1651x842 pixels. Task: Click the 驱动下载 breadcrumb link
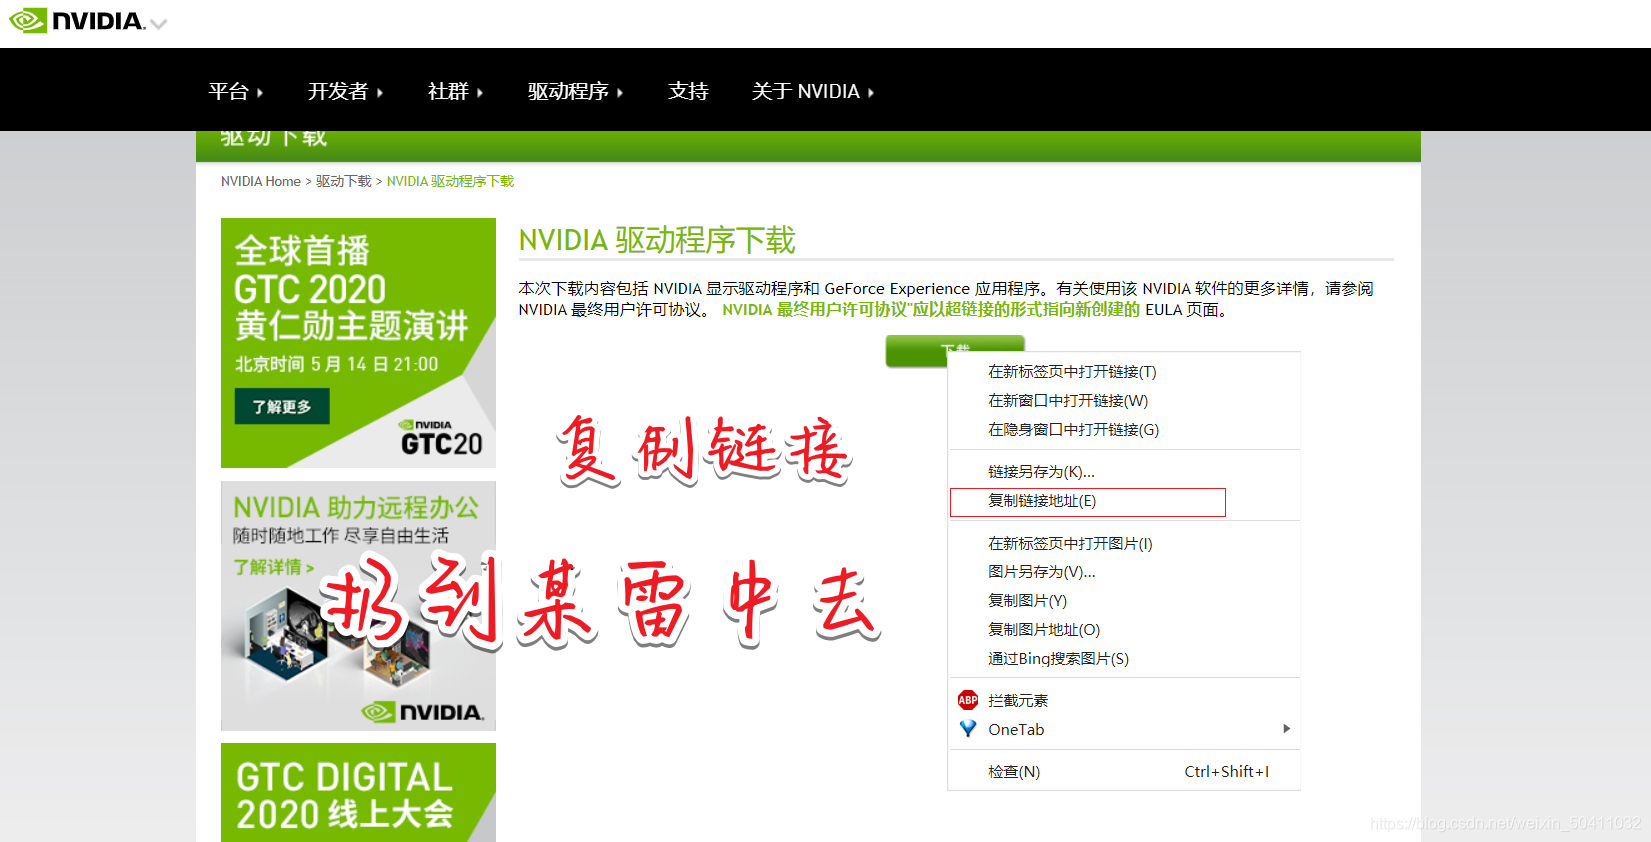[x=344, y=181]
